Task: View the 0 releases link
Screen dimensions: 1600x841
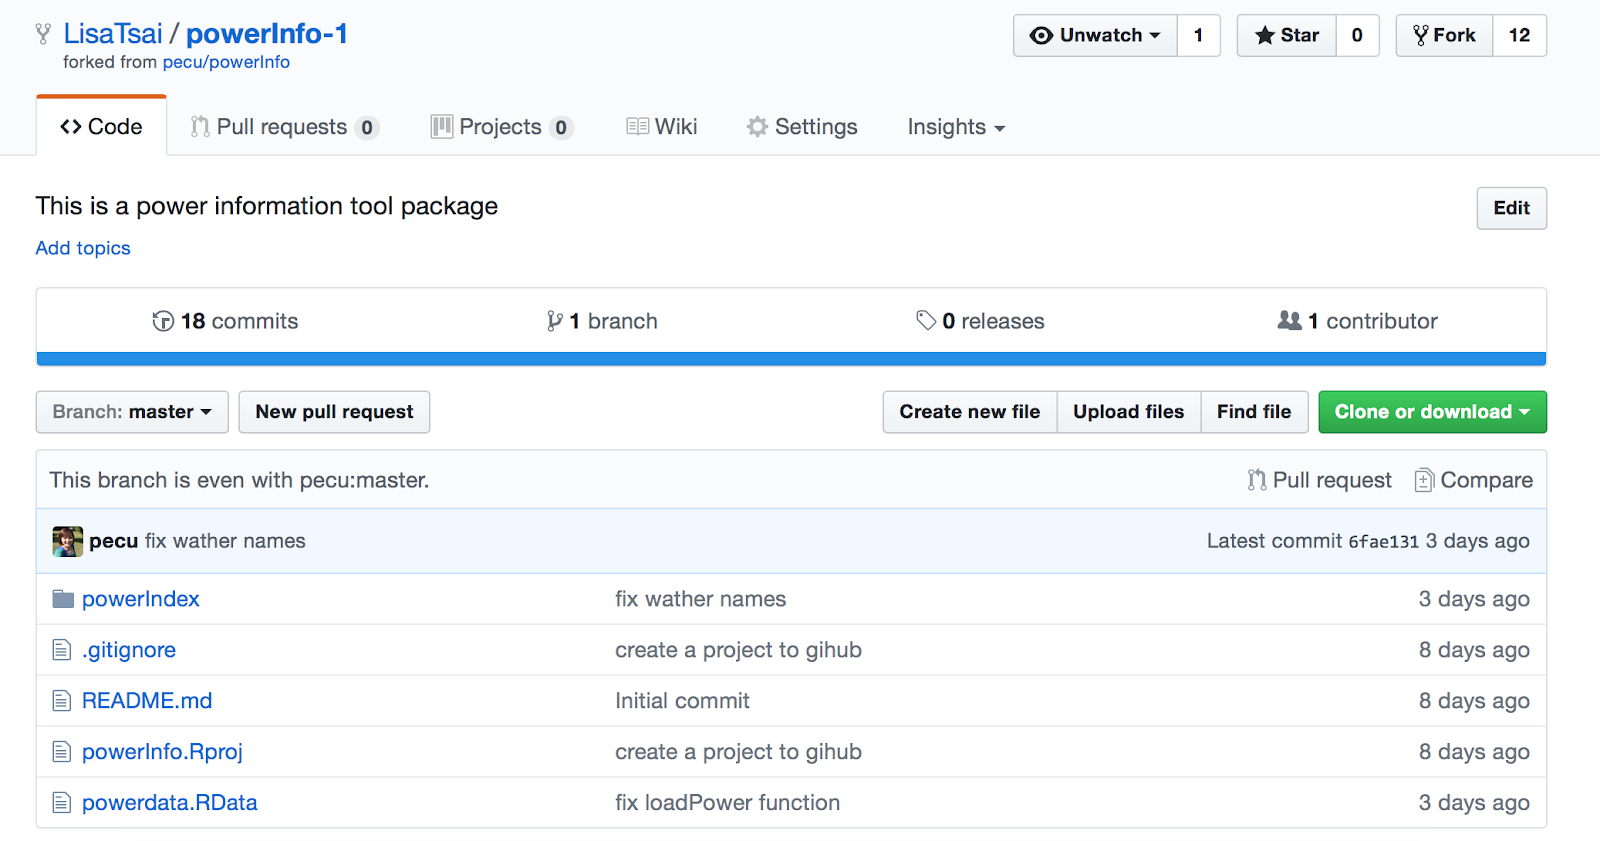Action: click(x=980, y=321)
